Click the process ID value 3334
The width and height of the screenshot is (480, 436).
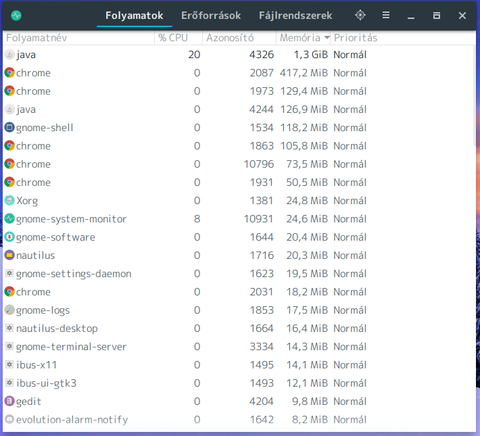point(262,346)
